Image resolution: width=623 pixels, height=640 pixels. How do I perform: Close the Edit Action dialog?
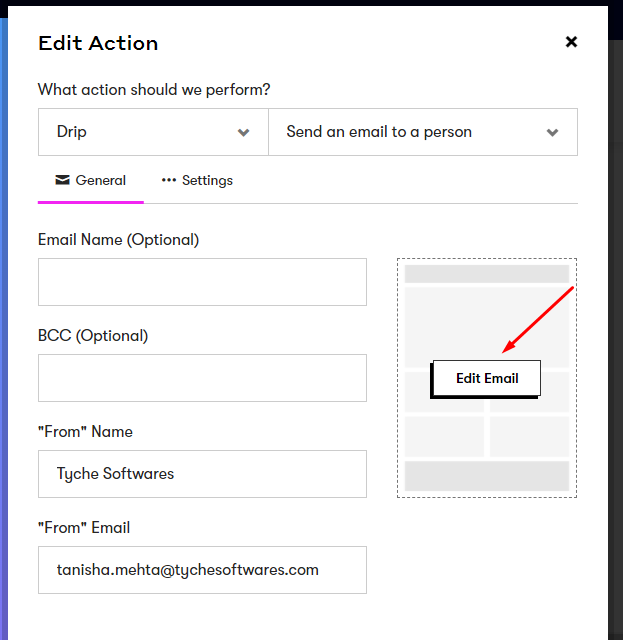tap(571, 42)
